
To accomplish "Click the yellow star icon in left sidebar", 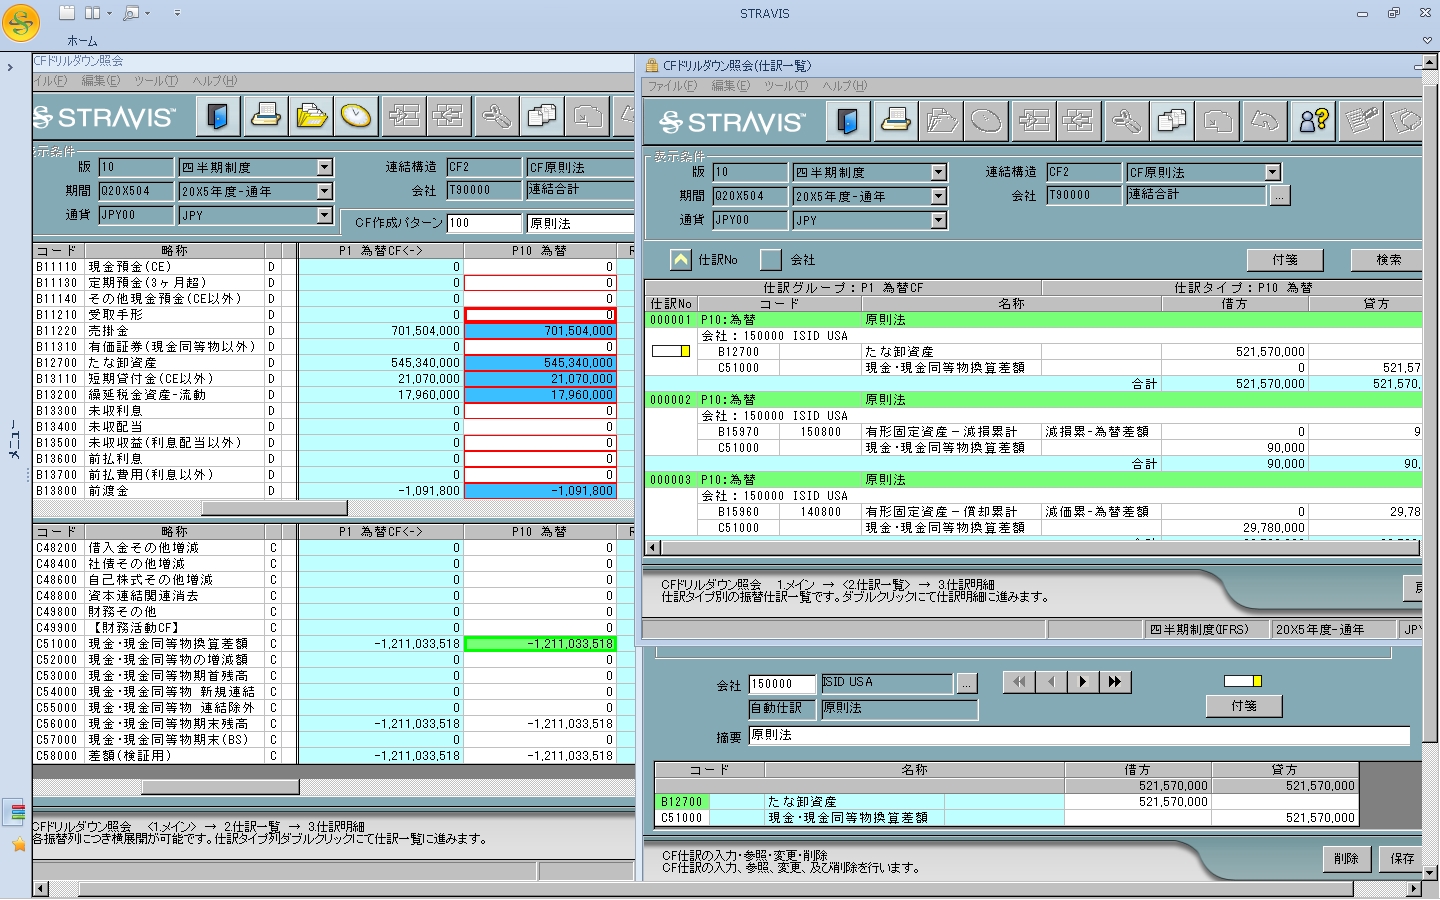I will 18,845.
